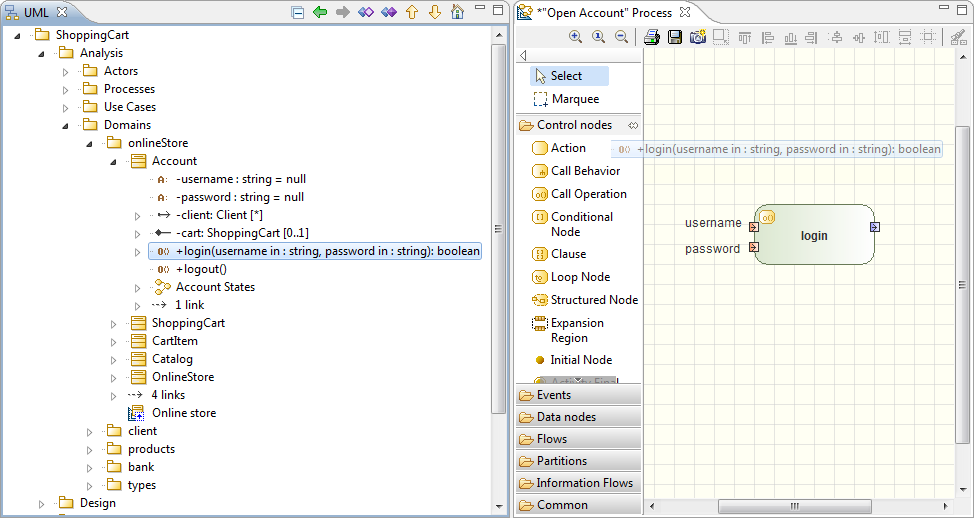The height and width of the screenshot is (518, 974).
Task: Pick the Expansion Region palette tool
Action: (x=568, y=330)
